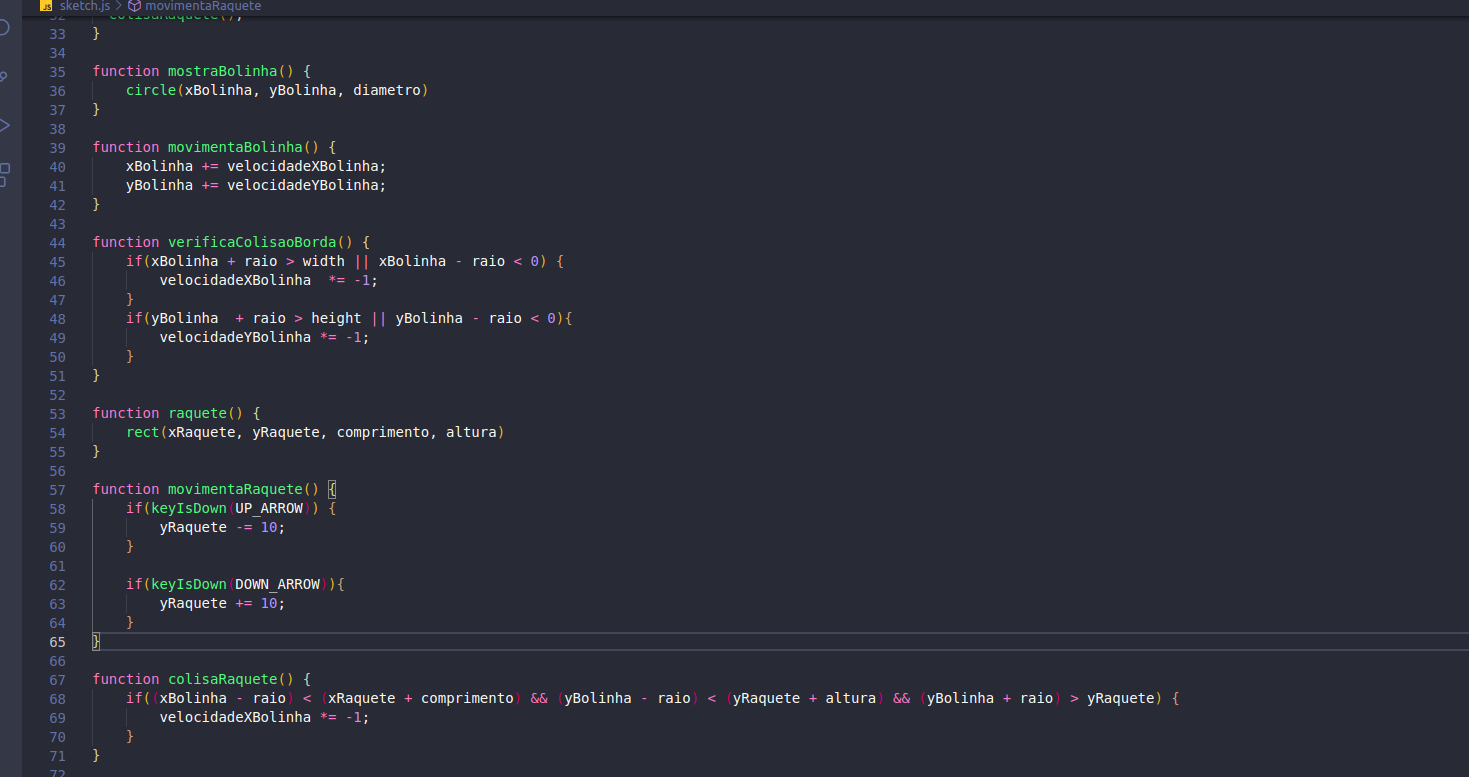The width and height of the screenshot is (1469, 777).
Task: Click velocidadeXBolinha on line 69
Action: click(235, 717)
